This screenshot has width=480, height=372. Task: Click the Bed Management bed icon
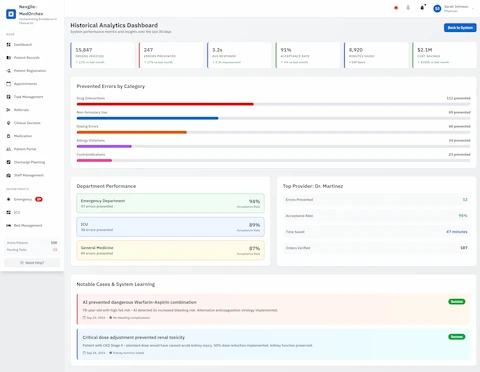click(x=9, y=225)
